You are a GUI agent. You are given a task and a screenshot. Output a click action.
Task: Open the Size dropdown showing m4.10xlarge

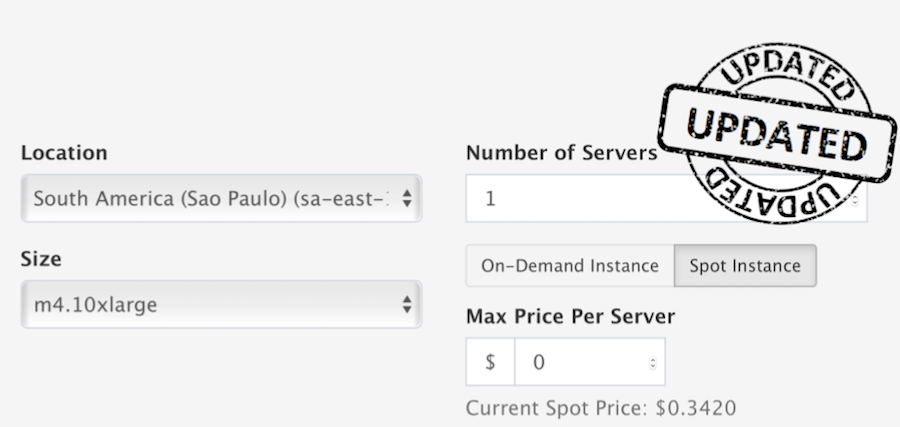[x=222, y=304]
